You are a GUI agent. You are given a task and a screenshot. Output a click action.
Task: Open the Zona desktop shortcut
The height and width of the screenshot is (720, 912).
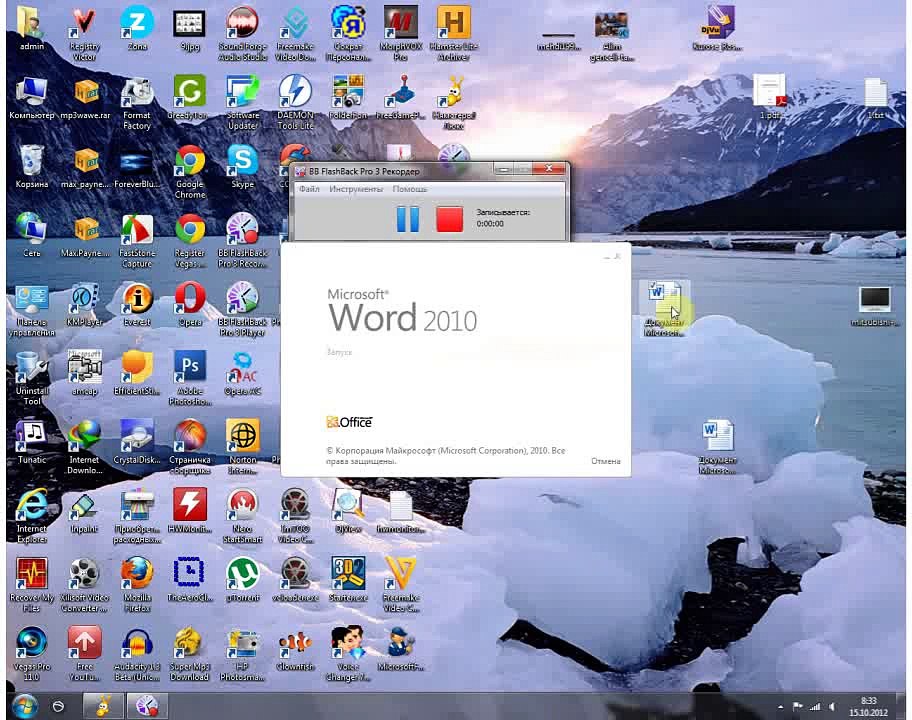click(137, 28)
